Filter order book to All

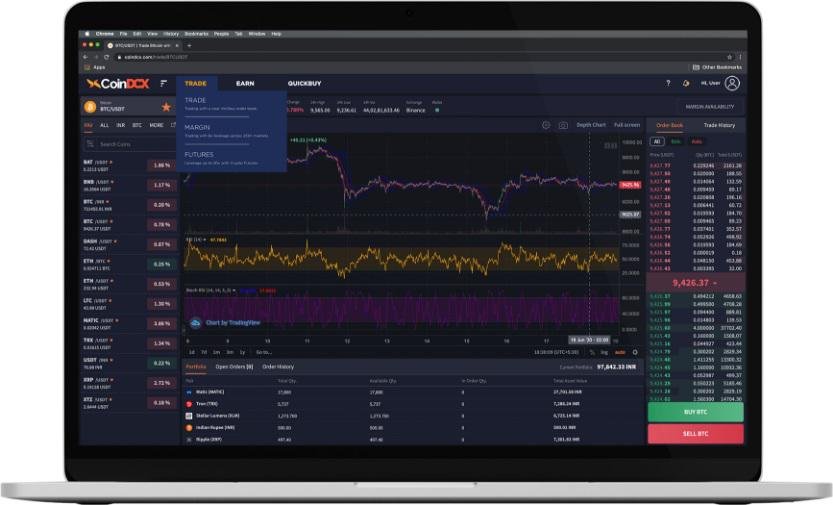click(657, 142)
